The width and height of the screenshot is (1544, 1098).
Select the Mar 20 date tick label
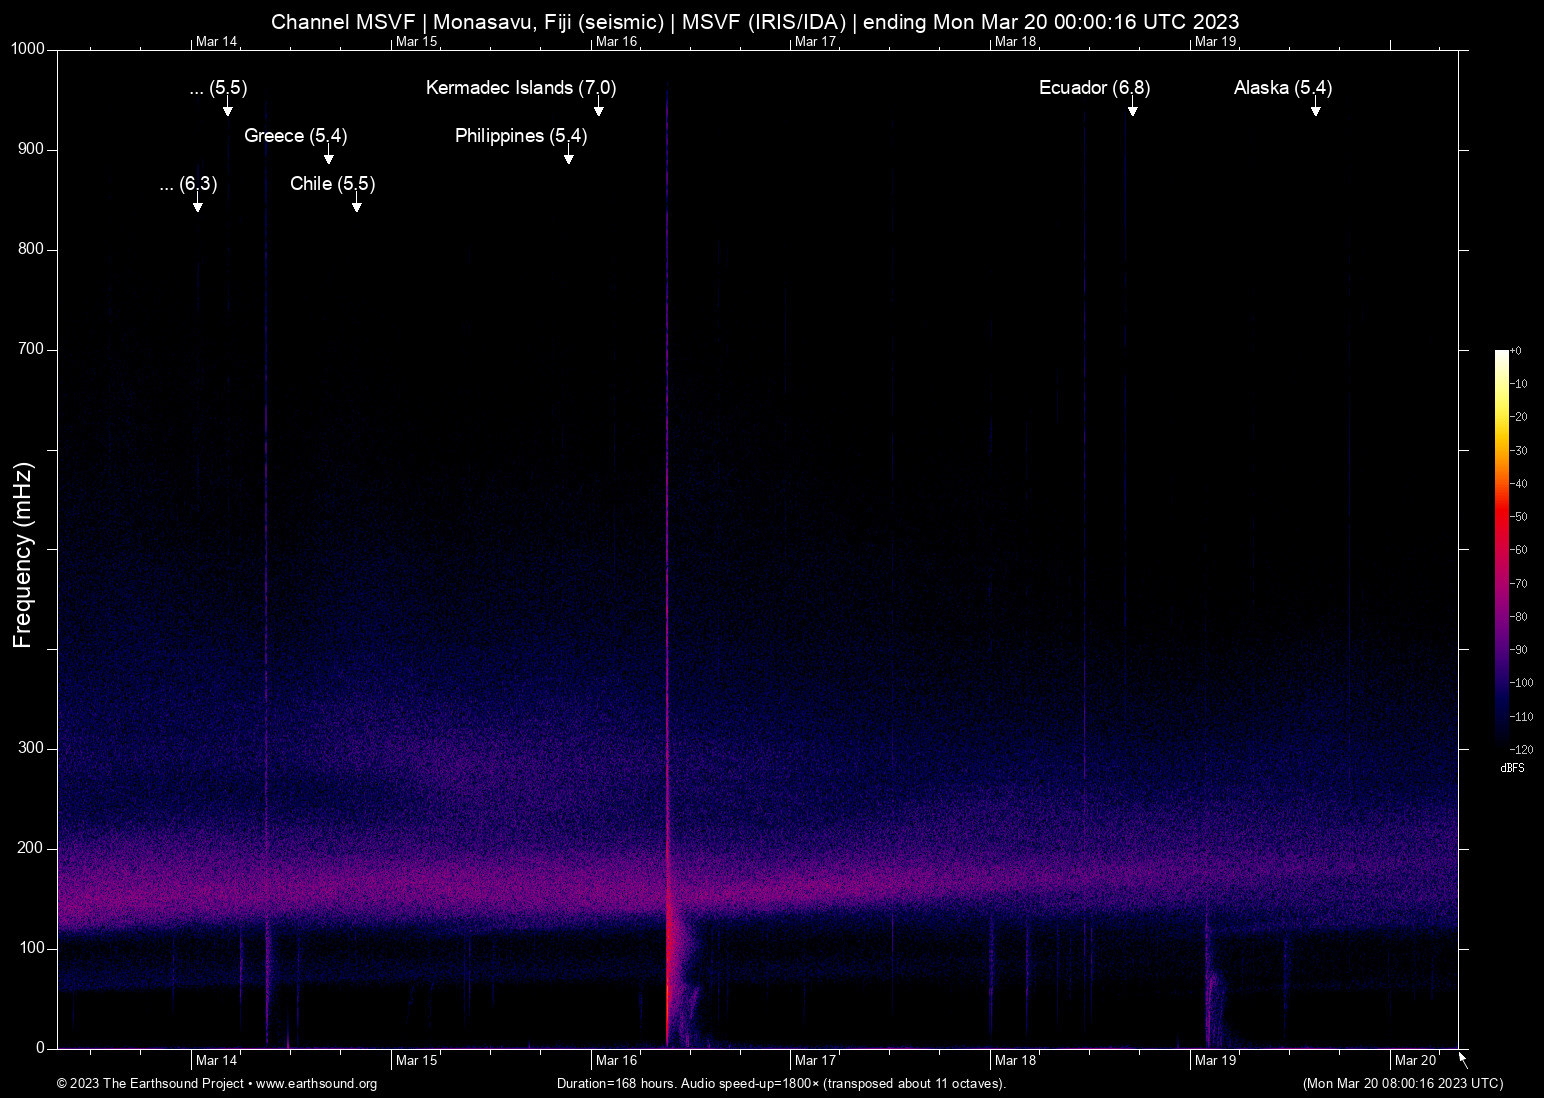1415,1060
